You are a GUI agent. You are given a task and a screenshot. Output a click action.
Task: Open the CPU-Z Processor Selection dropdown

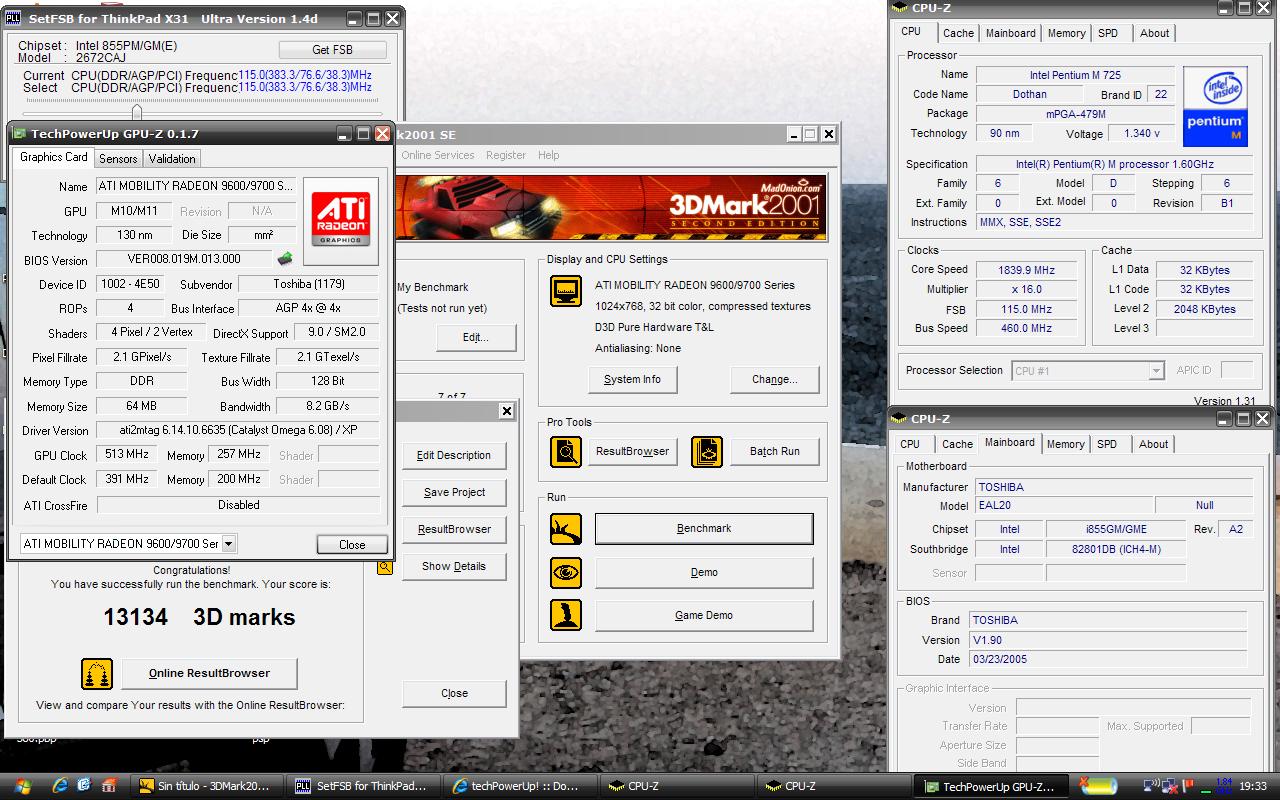(x=1156, y=371)
